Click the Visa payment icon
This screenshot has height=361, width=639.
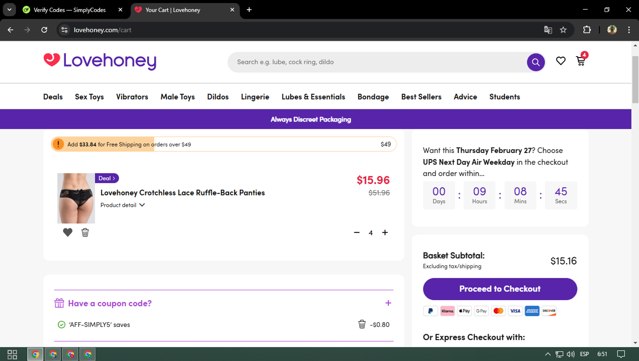[515, 311]
